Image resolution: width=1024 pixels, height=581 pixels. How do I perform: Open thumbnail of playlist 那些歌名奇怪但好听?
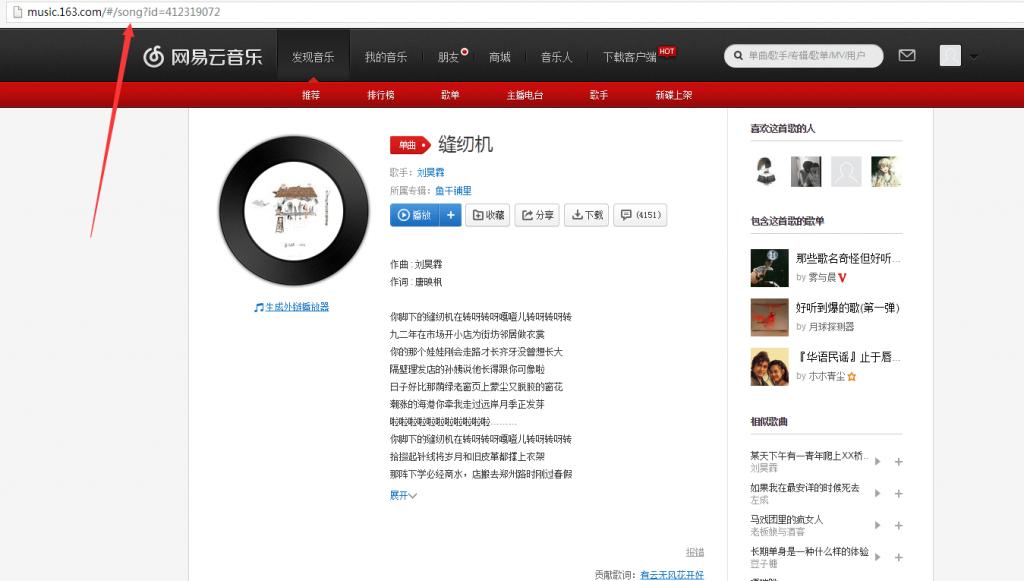click(x=770, y=268)
